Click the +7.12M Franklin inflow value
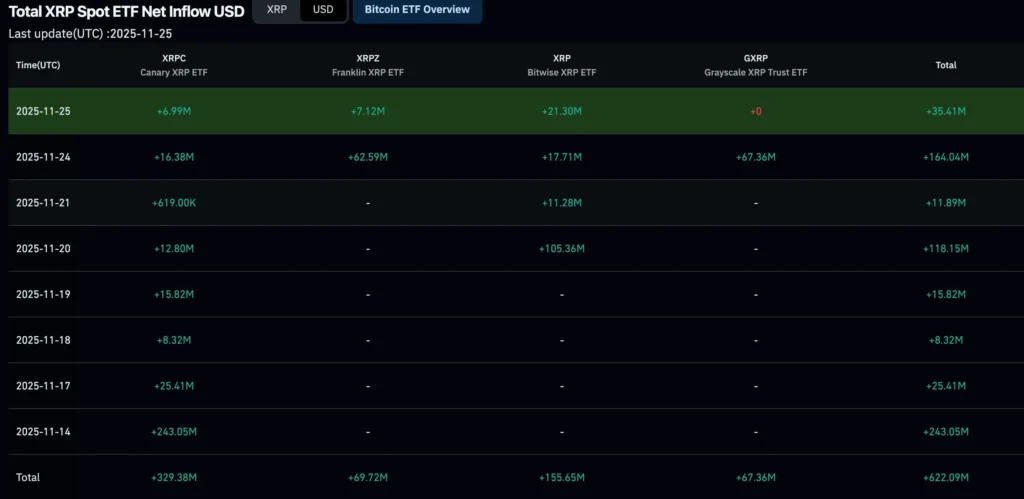 tap(368, 112)
